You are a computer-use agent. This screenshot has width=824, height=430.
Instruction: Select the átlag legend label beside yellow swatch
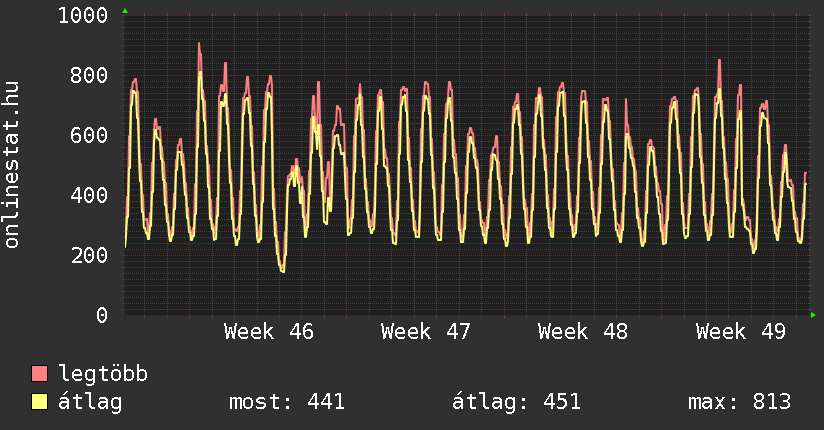[x=90, y=402]
